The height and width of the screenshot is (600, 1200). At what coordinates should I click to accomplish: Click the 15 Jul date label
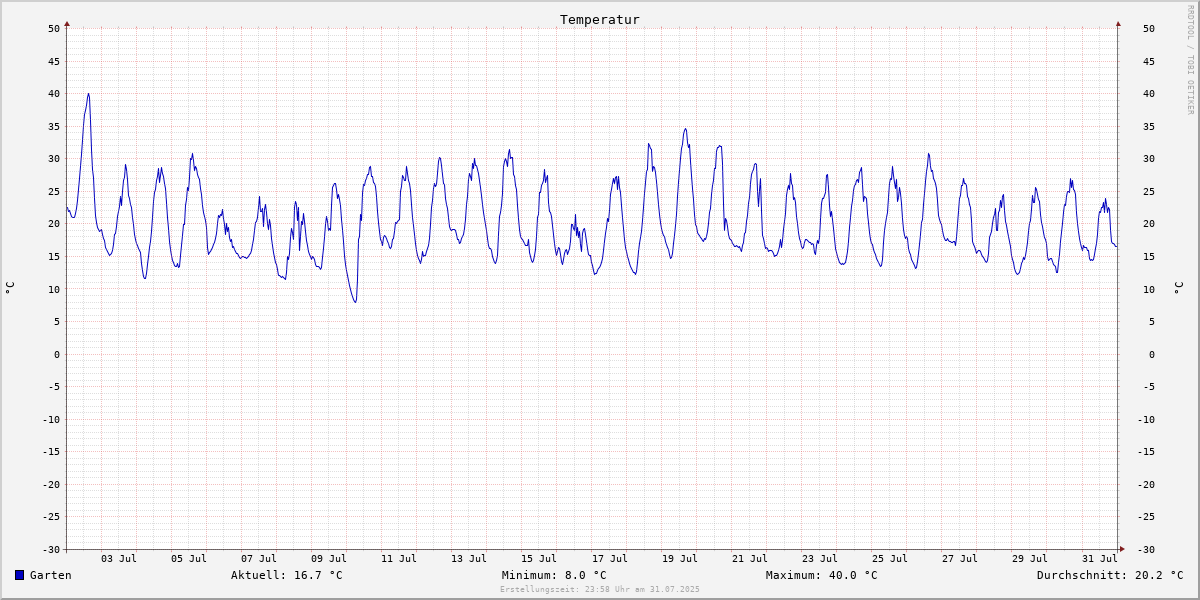coord(539,559)
